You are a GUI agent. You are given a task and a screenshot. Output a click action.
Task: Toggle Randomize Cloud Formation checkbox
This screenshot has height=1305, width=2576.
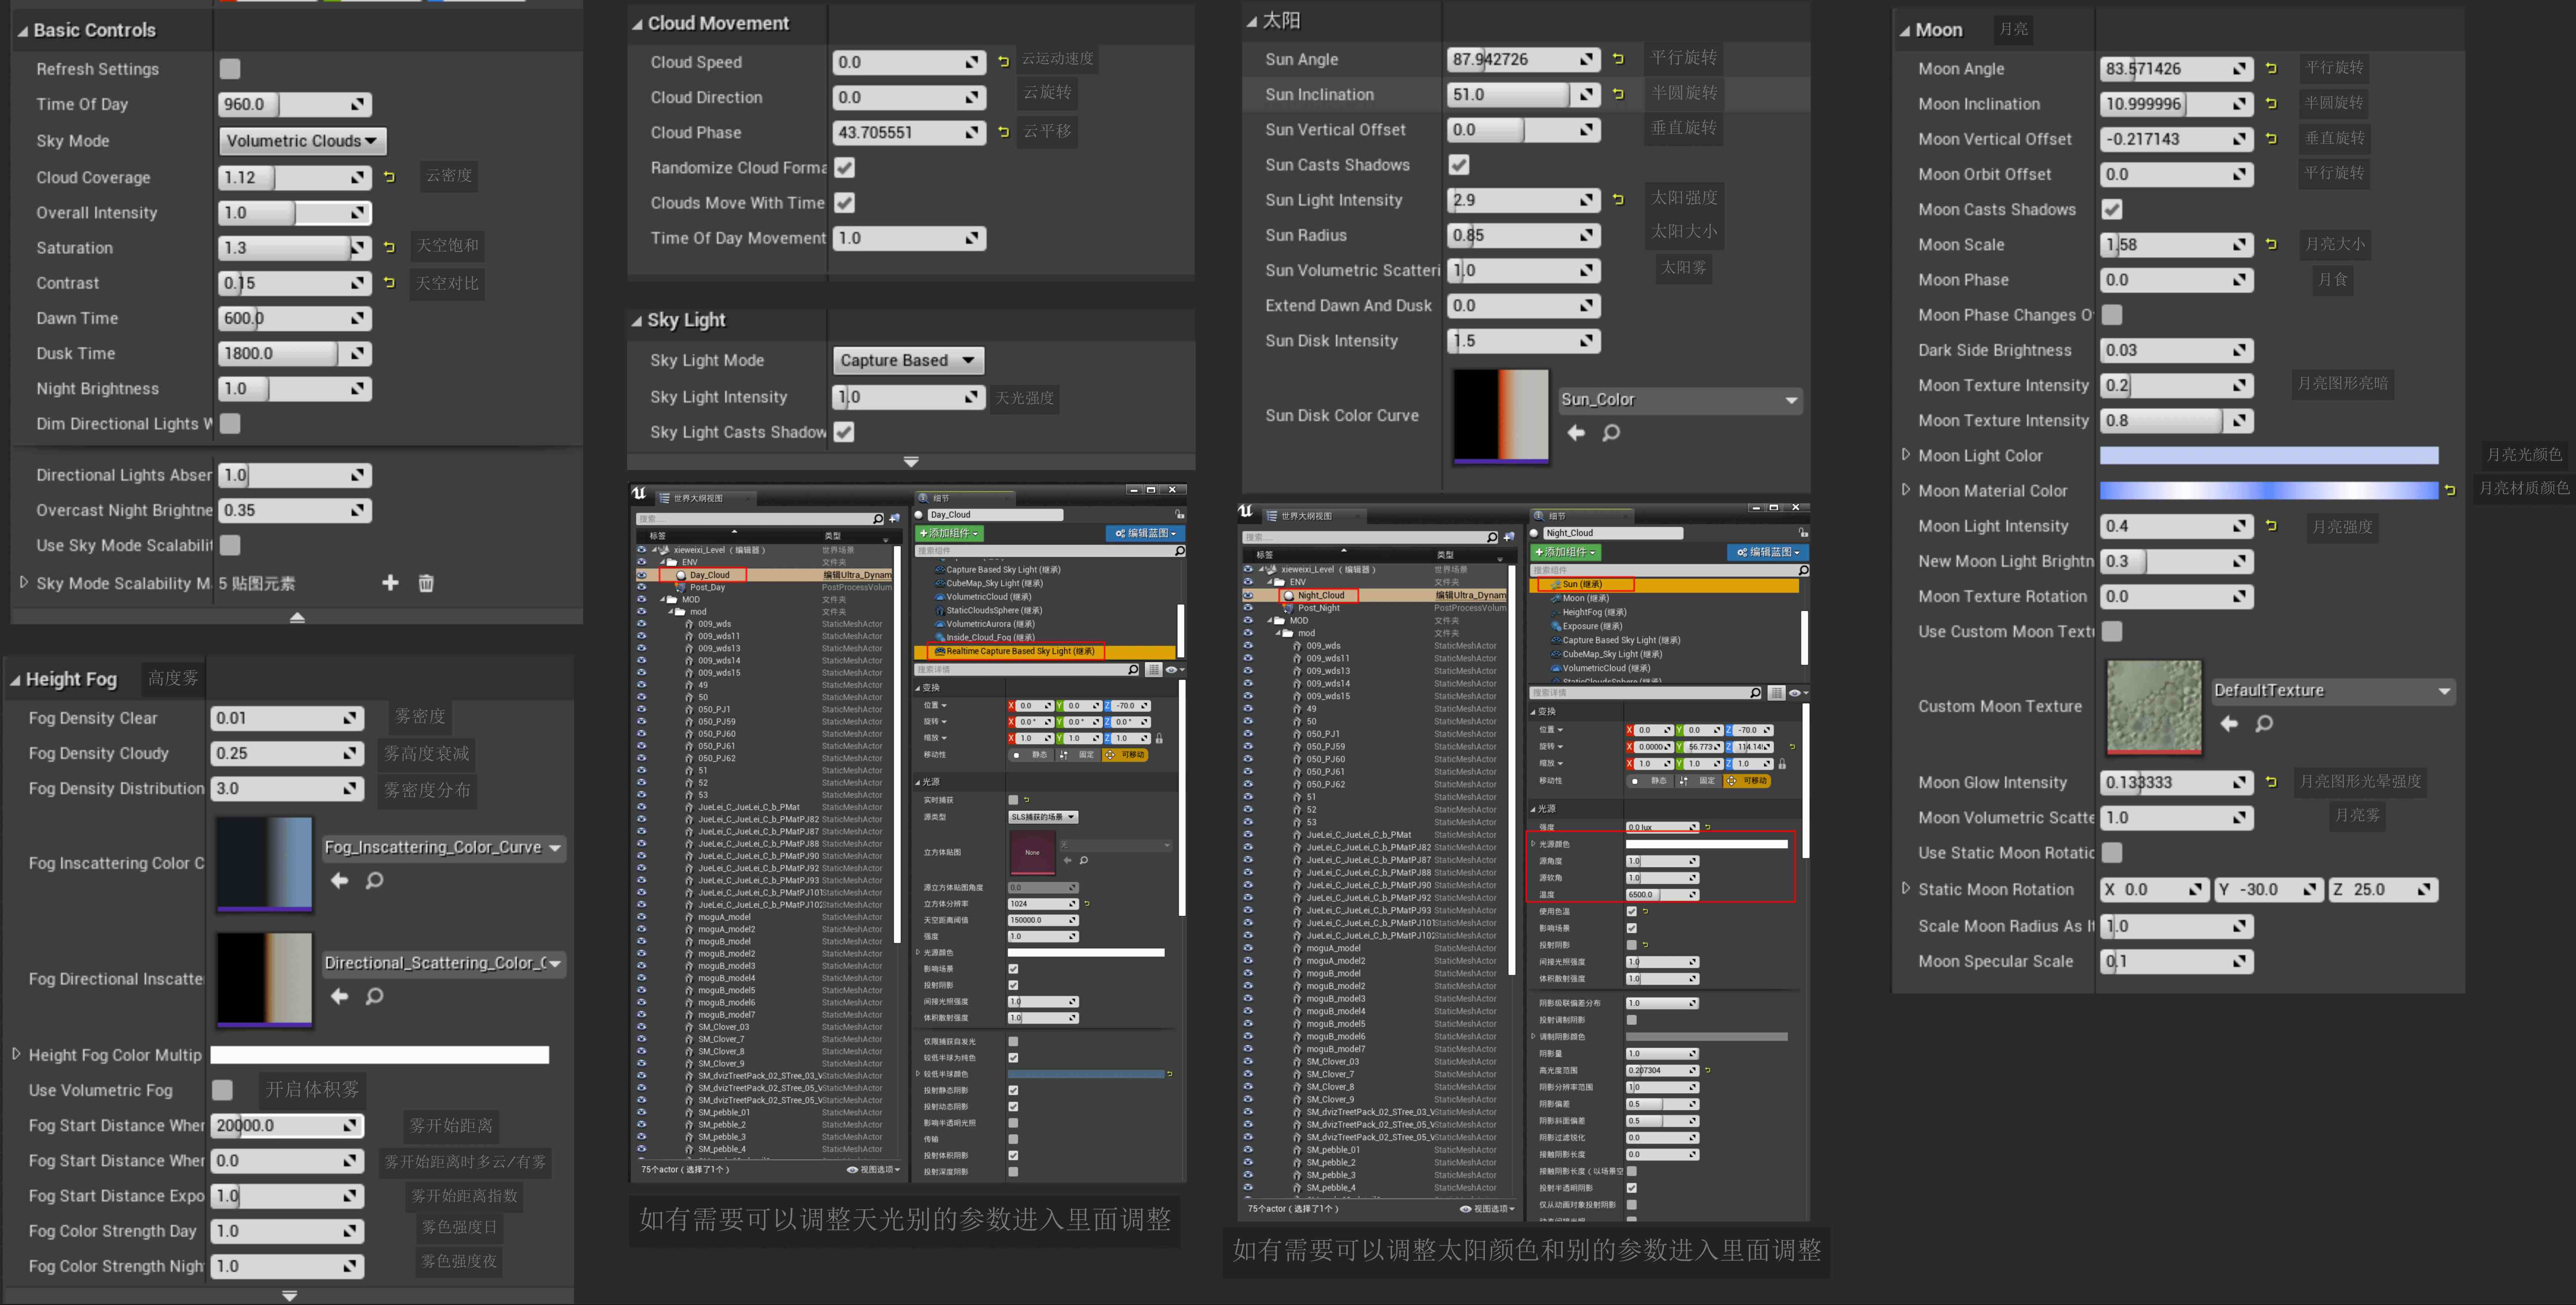[x=845, y=168]
